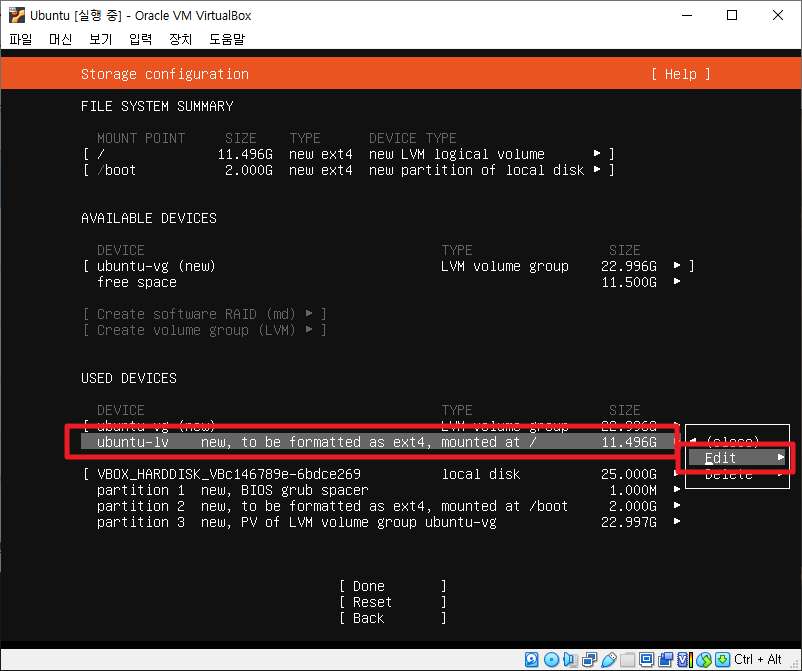The width and height of the screenshot is (802, 671).
Task: Activate the Back button
Action: point(393,618)
